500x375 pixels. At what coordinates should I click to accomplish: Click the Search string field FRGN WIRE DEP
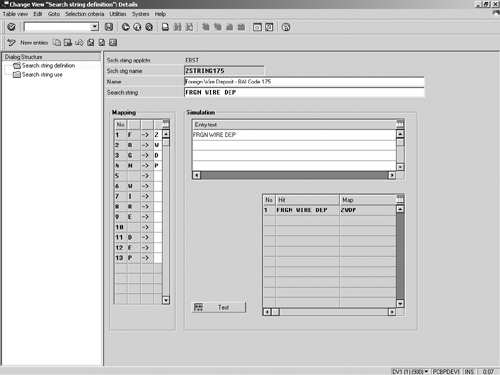pos(304,92)
